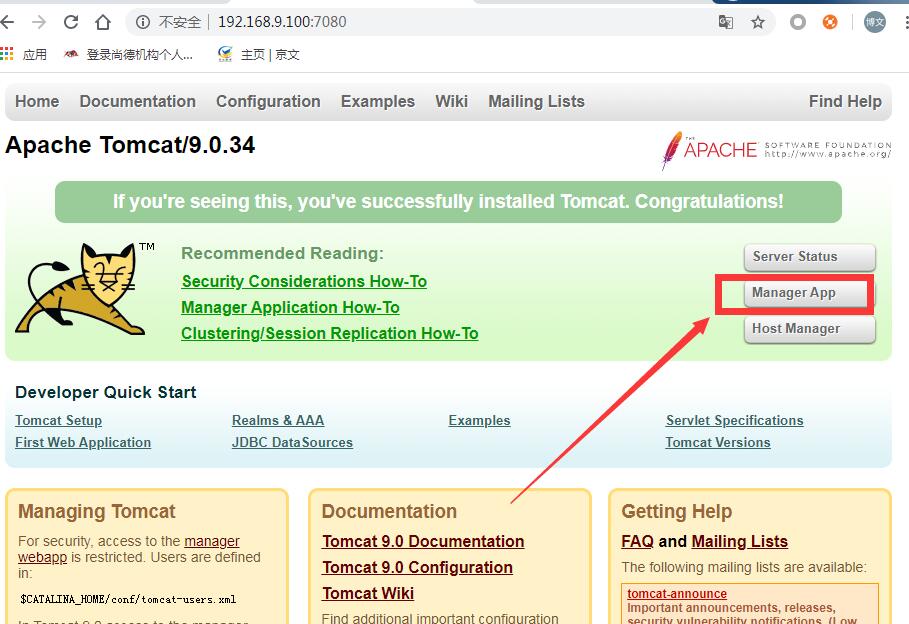Go to browser home page icon
The height and width of the screenshot is (624, 909).
coord(103,22)
